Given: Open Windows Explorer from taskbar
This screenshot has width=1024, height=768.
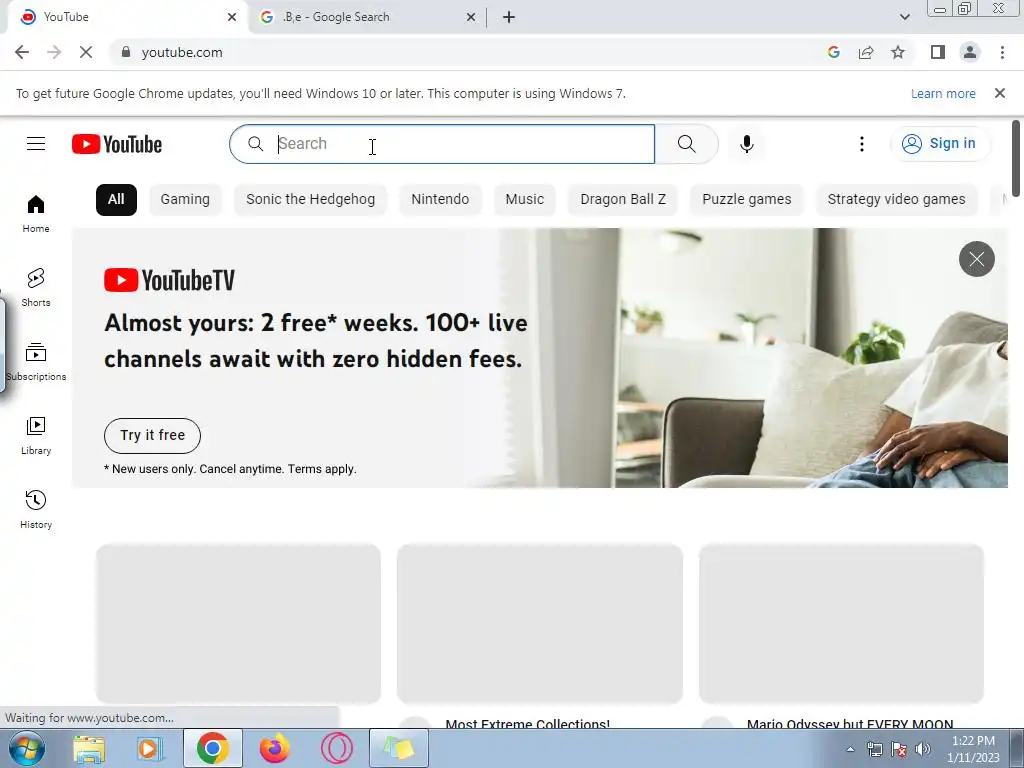Looking at the screenshot, I should [x=89, y=748].
